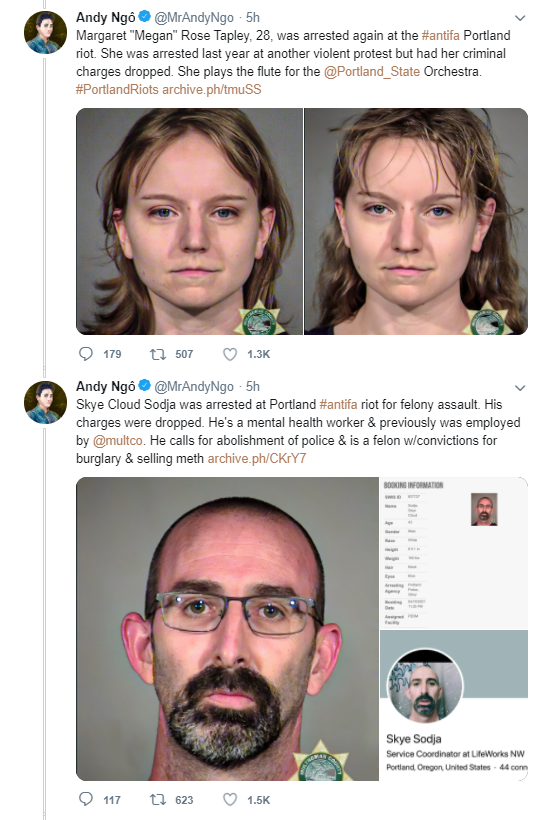Click the reply icon under the second tweet
Viewport: 551px width, 820px height.
click(85, 799)
